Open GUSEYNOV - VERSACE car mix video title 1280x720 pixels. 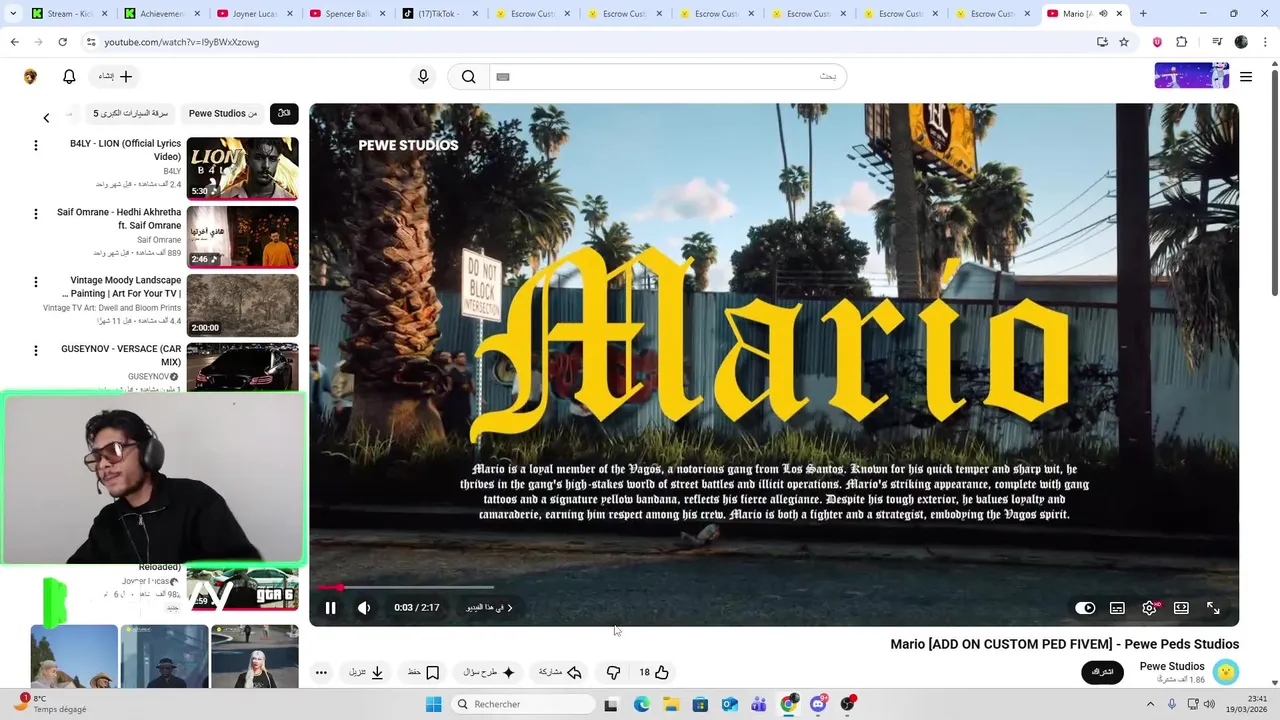(121, 355)
